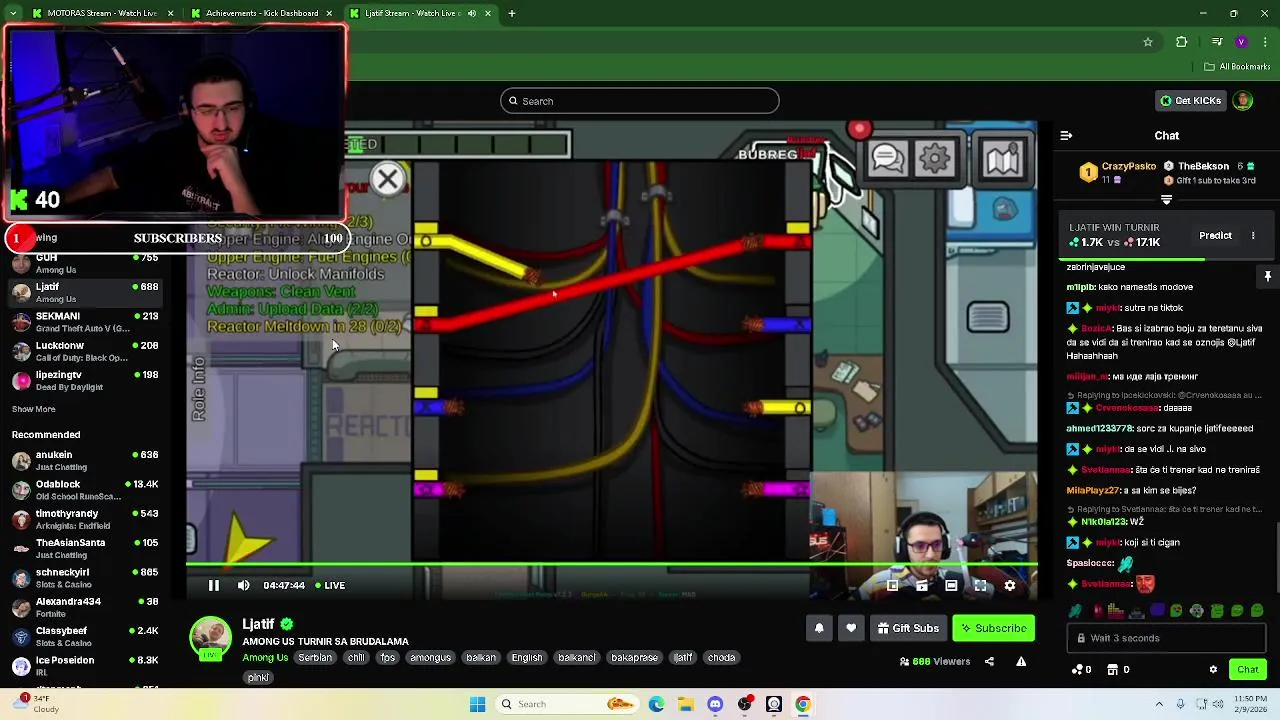
Task: Switch to Achievements Kick Dashboard tab
Action: [262, 13]
